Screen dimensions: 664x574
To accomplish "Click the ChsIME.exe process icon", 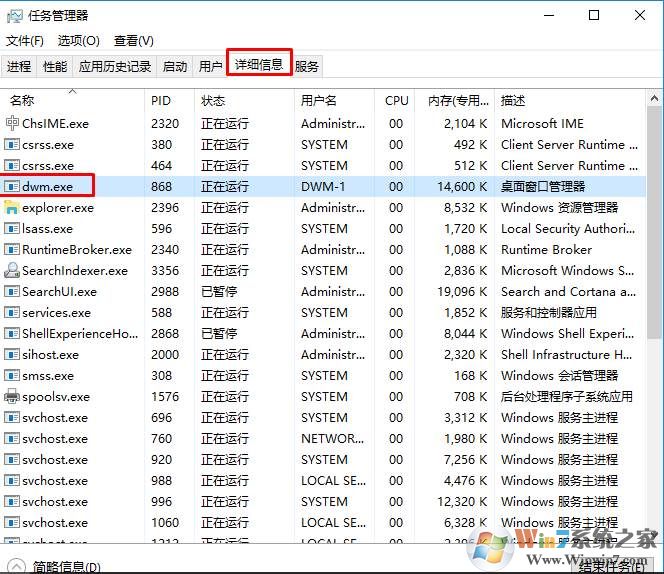I will (x=12, y=124).
